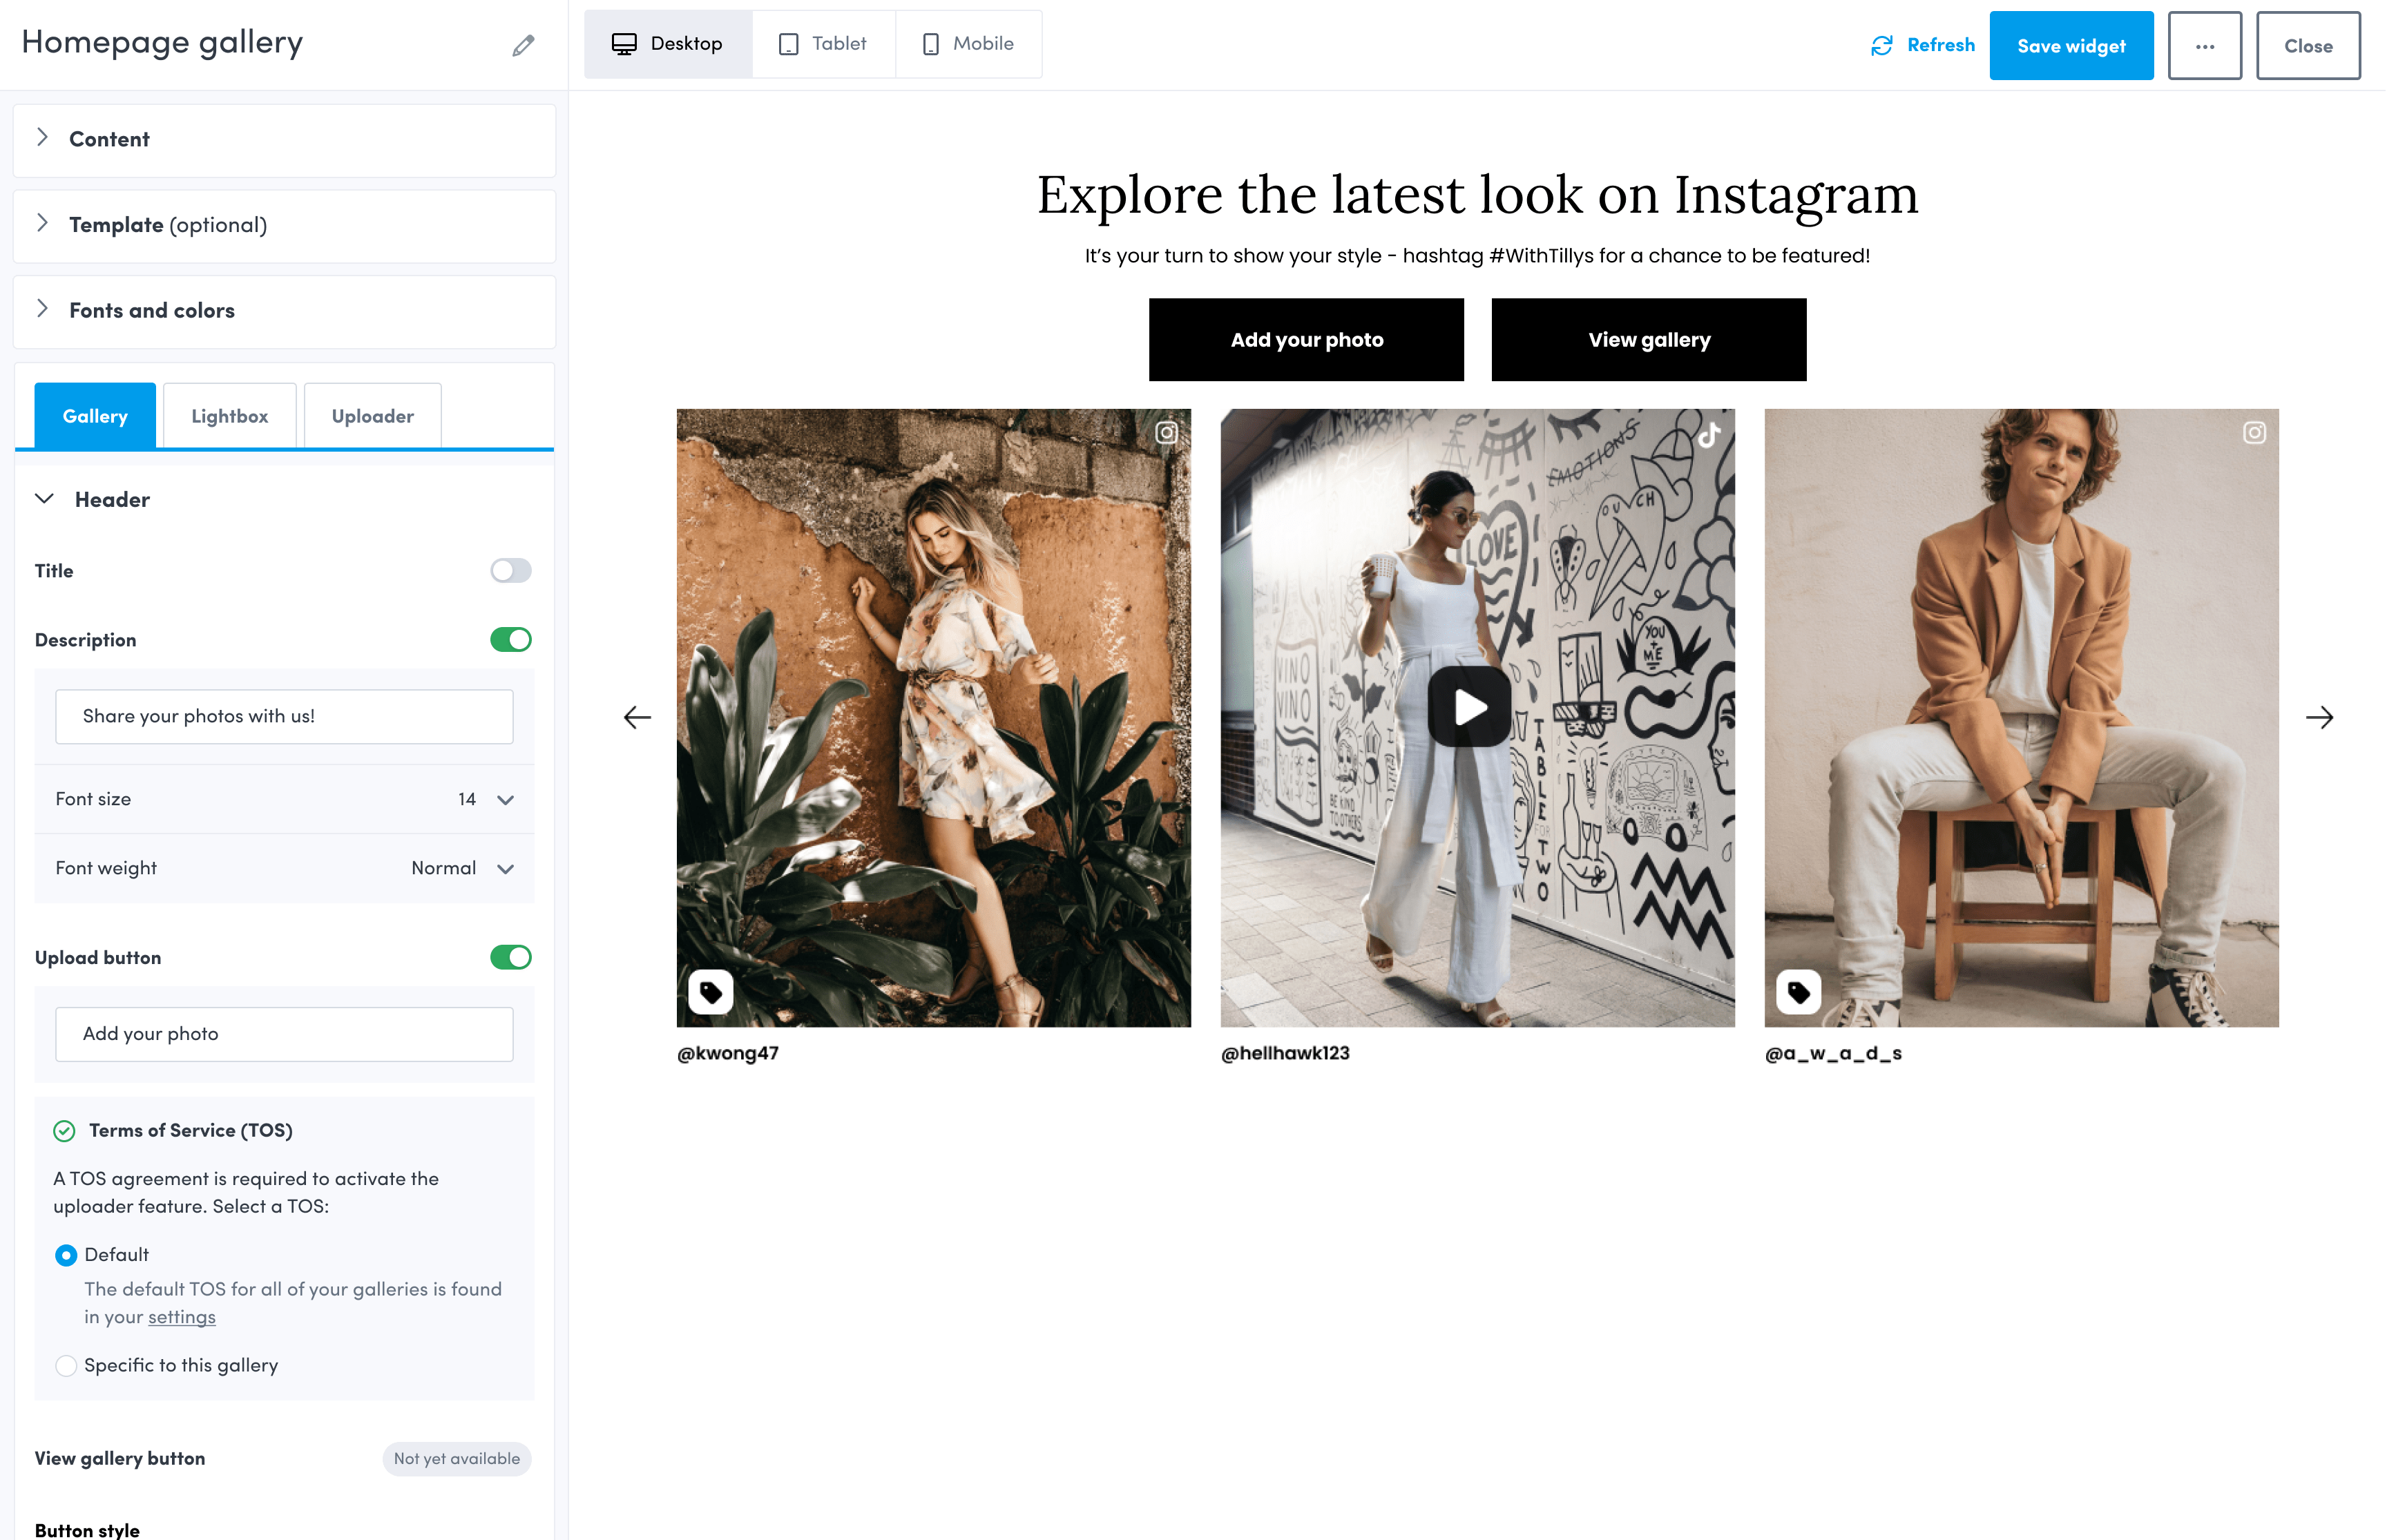Click Instagram icon on the @kwong47 photo
Image resolution: width=2387 pixels, height=1540 pixels.
point(1166,433)
